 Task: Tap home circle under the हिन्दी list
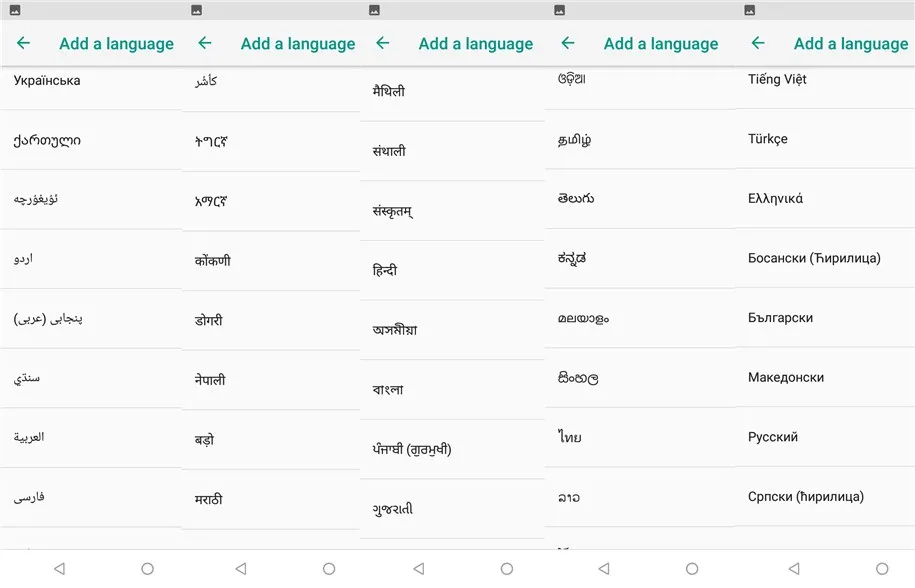tap(507, 568)
